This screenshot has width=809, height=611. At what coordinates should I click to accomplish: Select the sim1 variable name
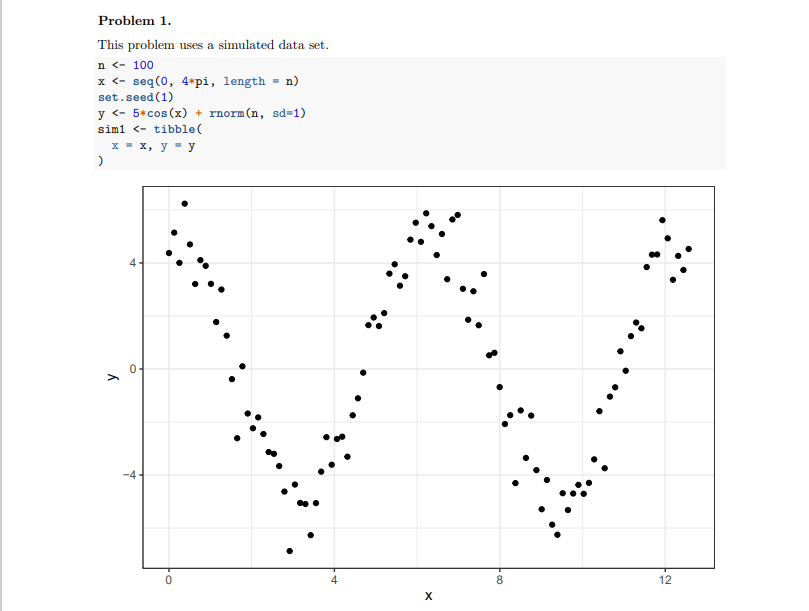click(111, 129)
